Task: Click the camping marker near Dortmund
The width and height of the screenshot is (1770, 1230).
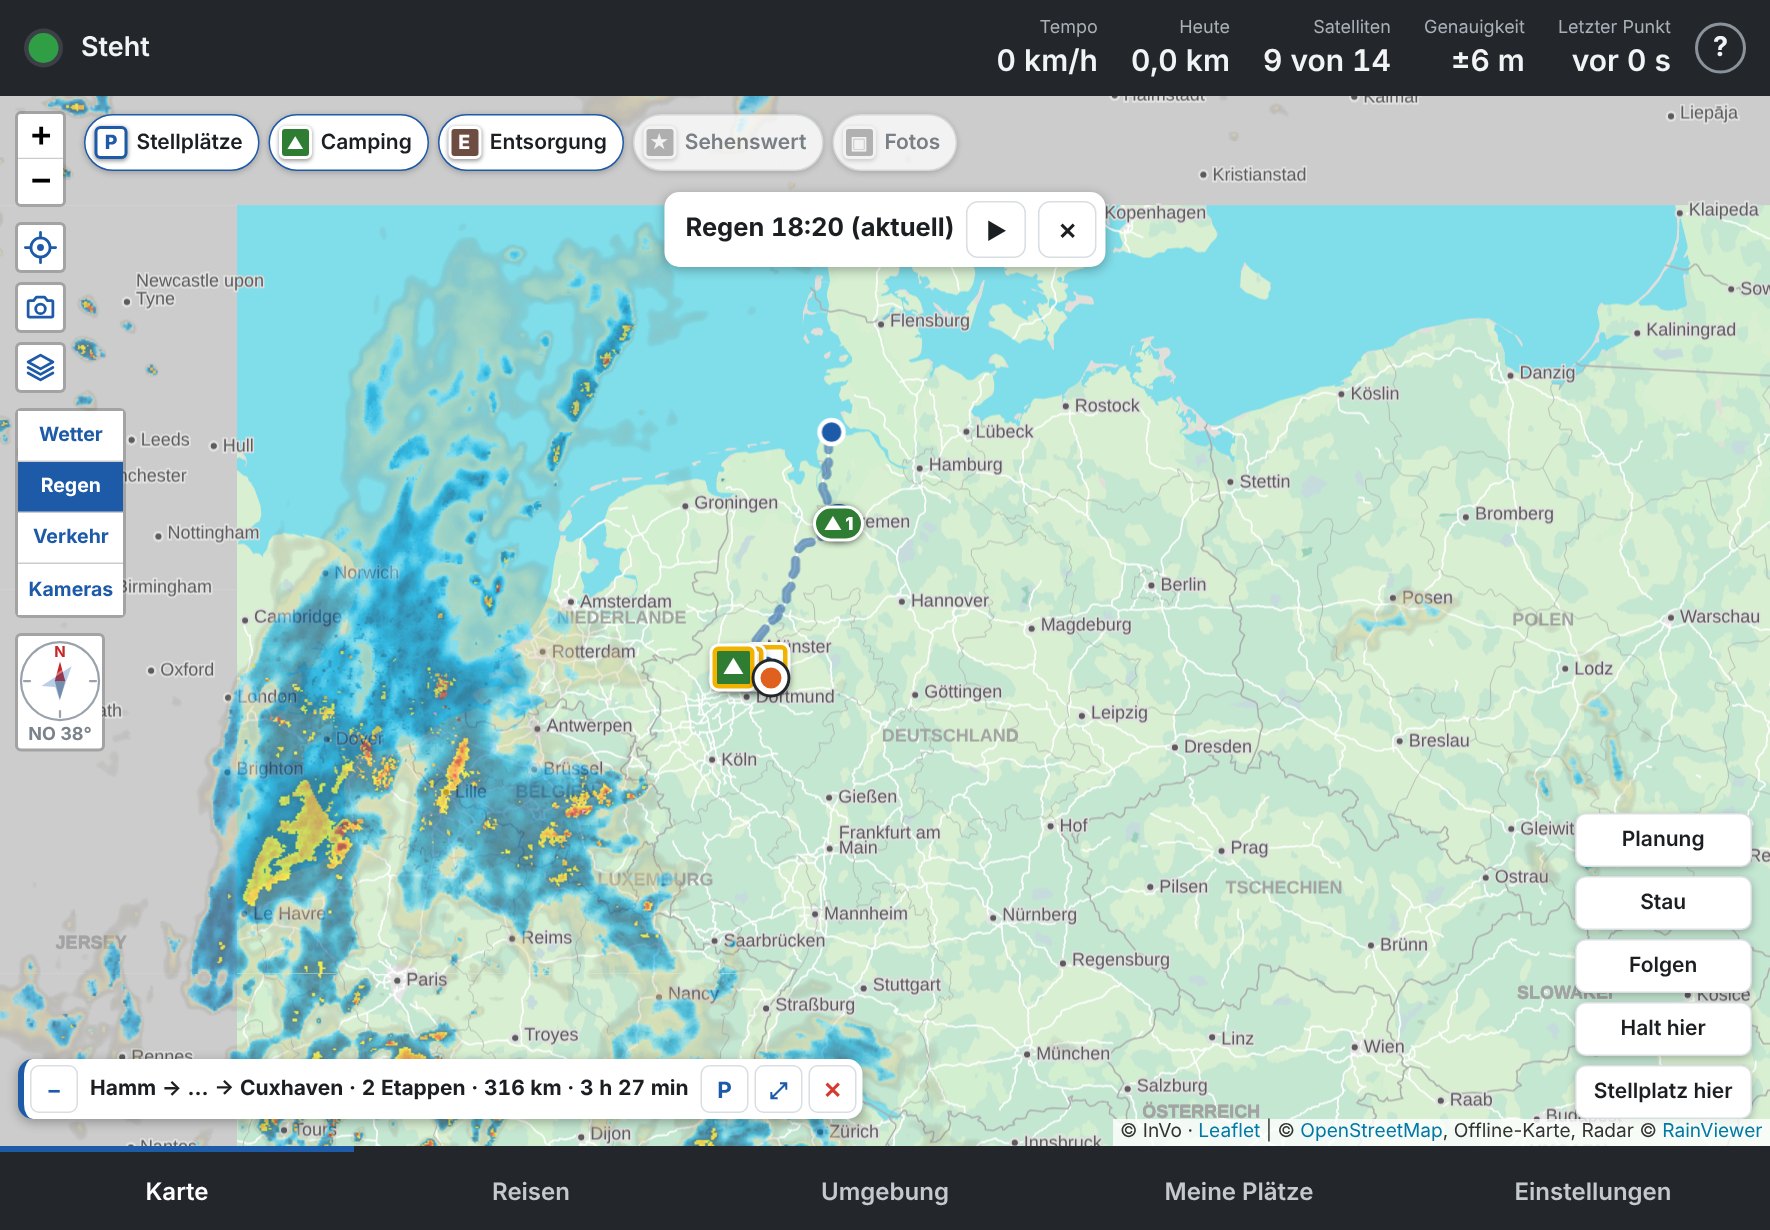Action: click(x=733, y=667)
